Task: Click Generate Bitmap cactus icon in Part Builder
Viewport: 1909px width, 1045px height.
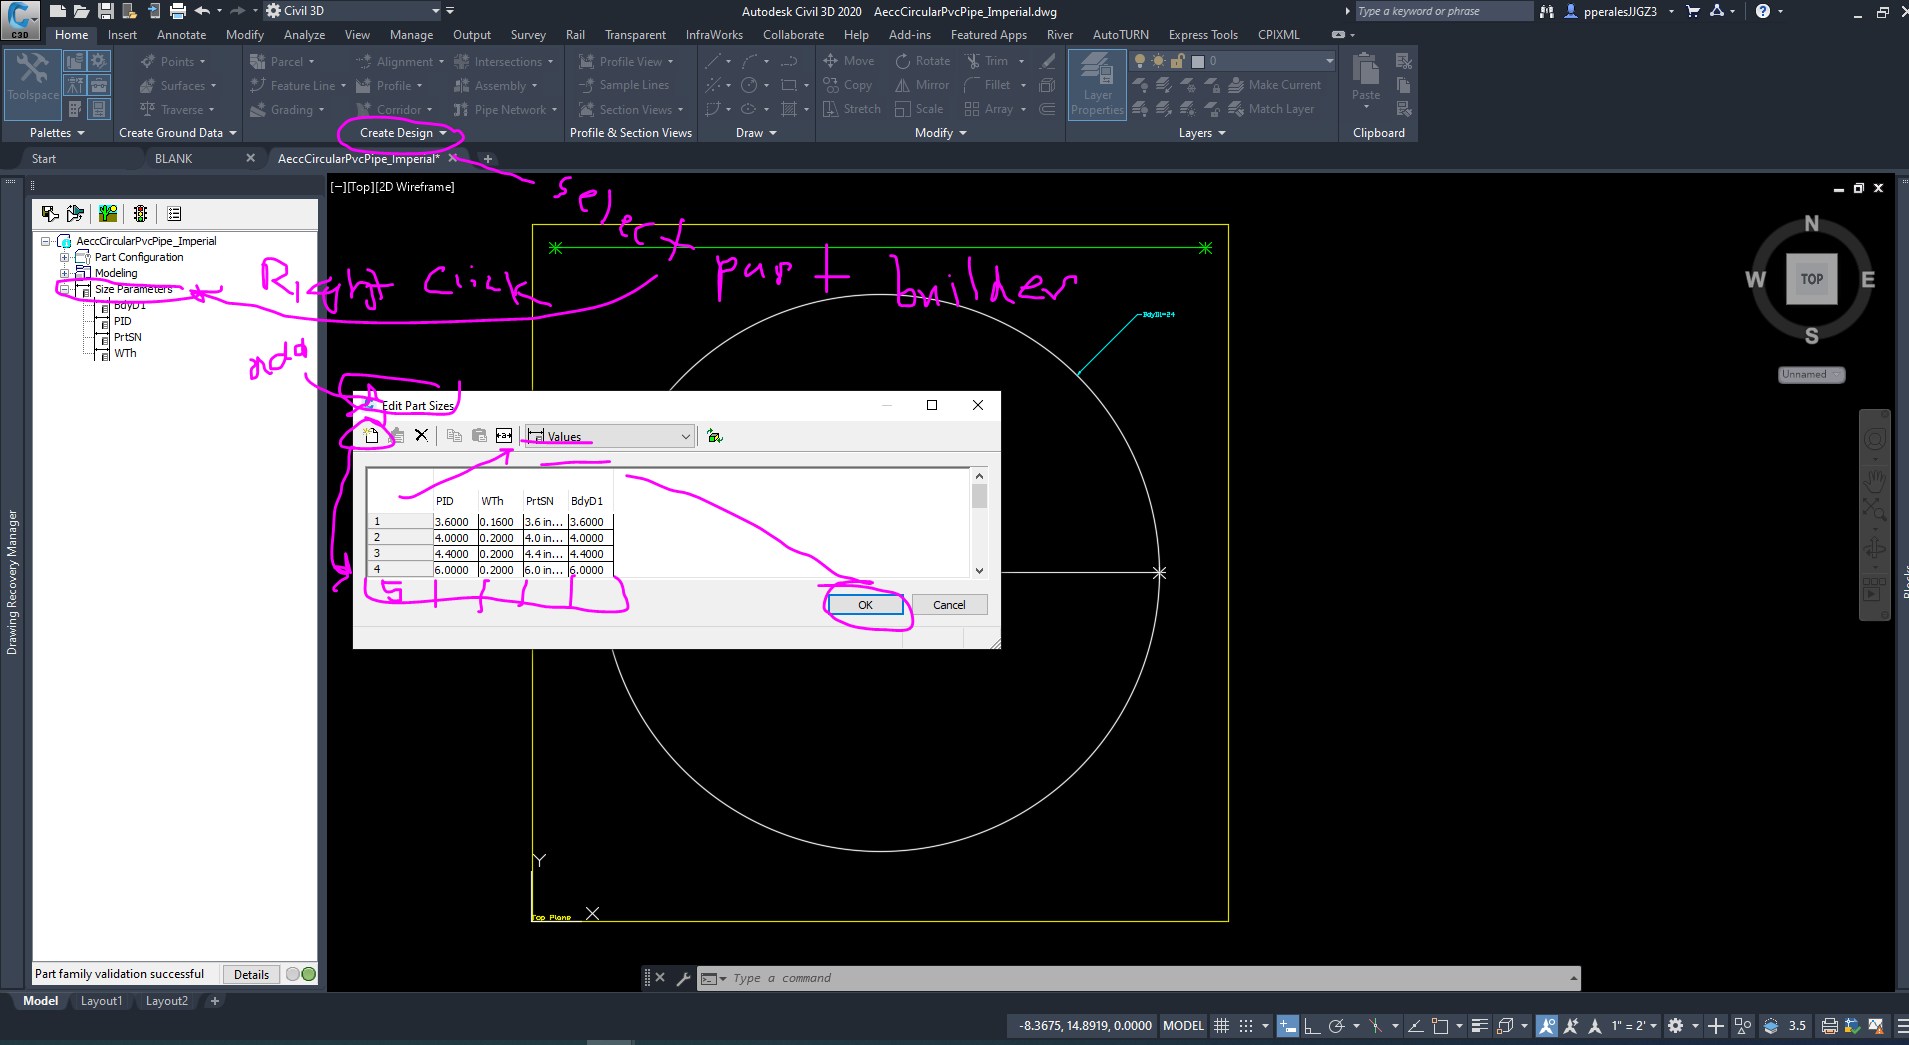Action: coord(108,213)
